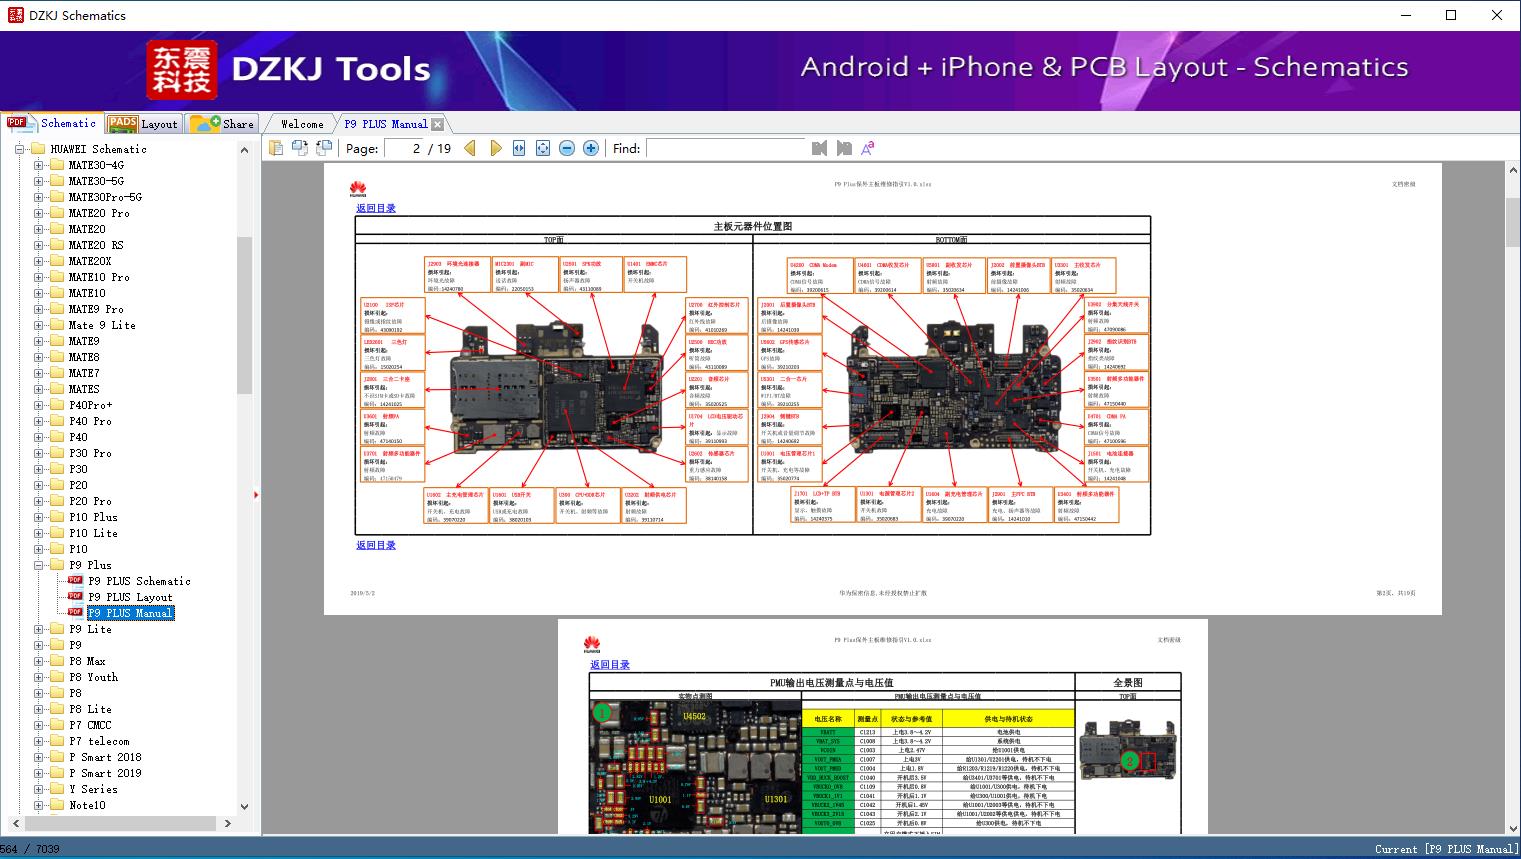Click the P8 Max folder icon
The width and height of the screenshot is (1521, 859).
pos(57,661)
